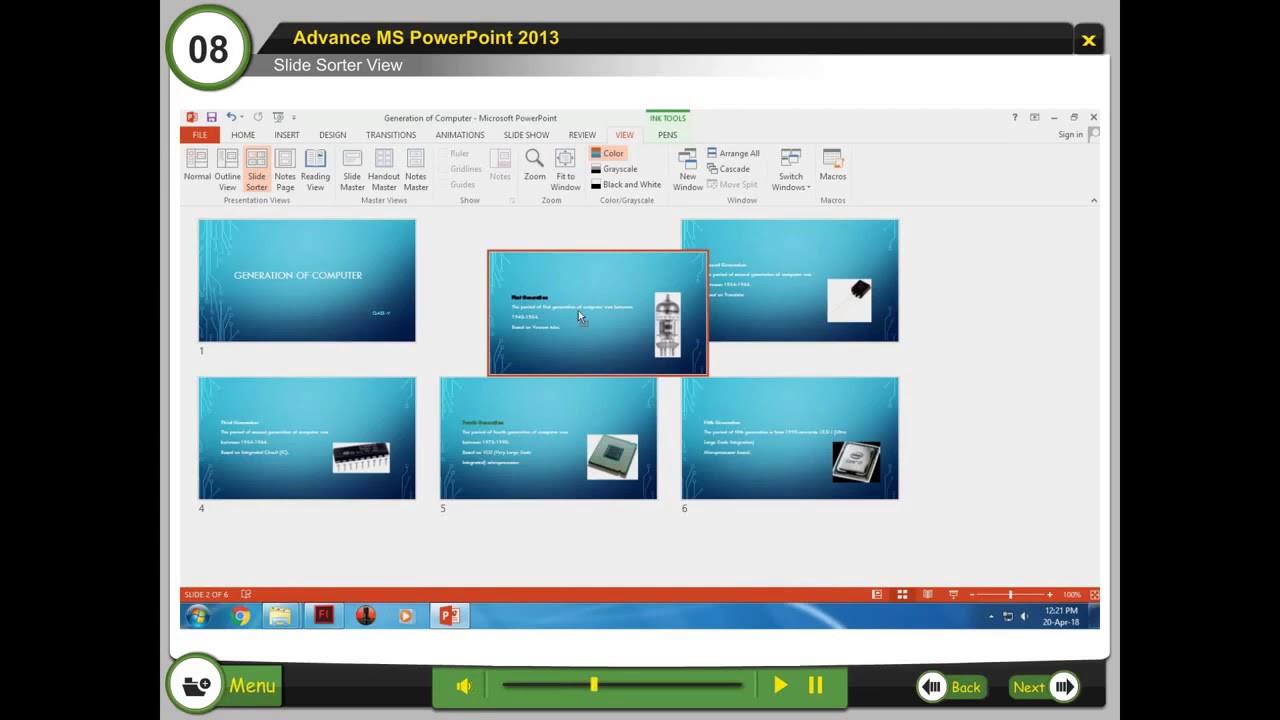The height and width of the screenshot is (720, 1280).
Task: Adjust the PowerPoint zoom slider
Action: 1010,595
